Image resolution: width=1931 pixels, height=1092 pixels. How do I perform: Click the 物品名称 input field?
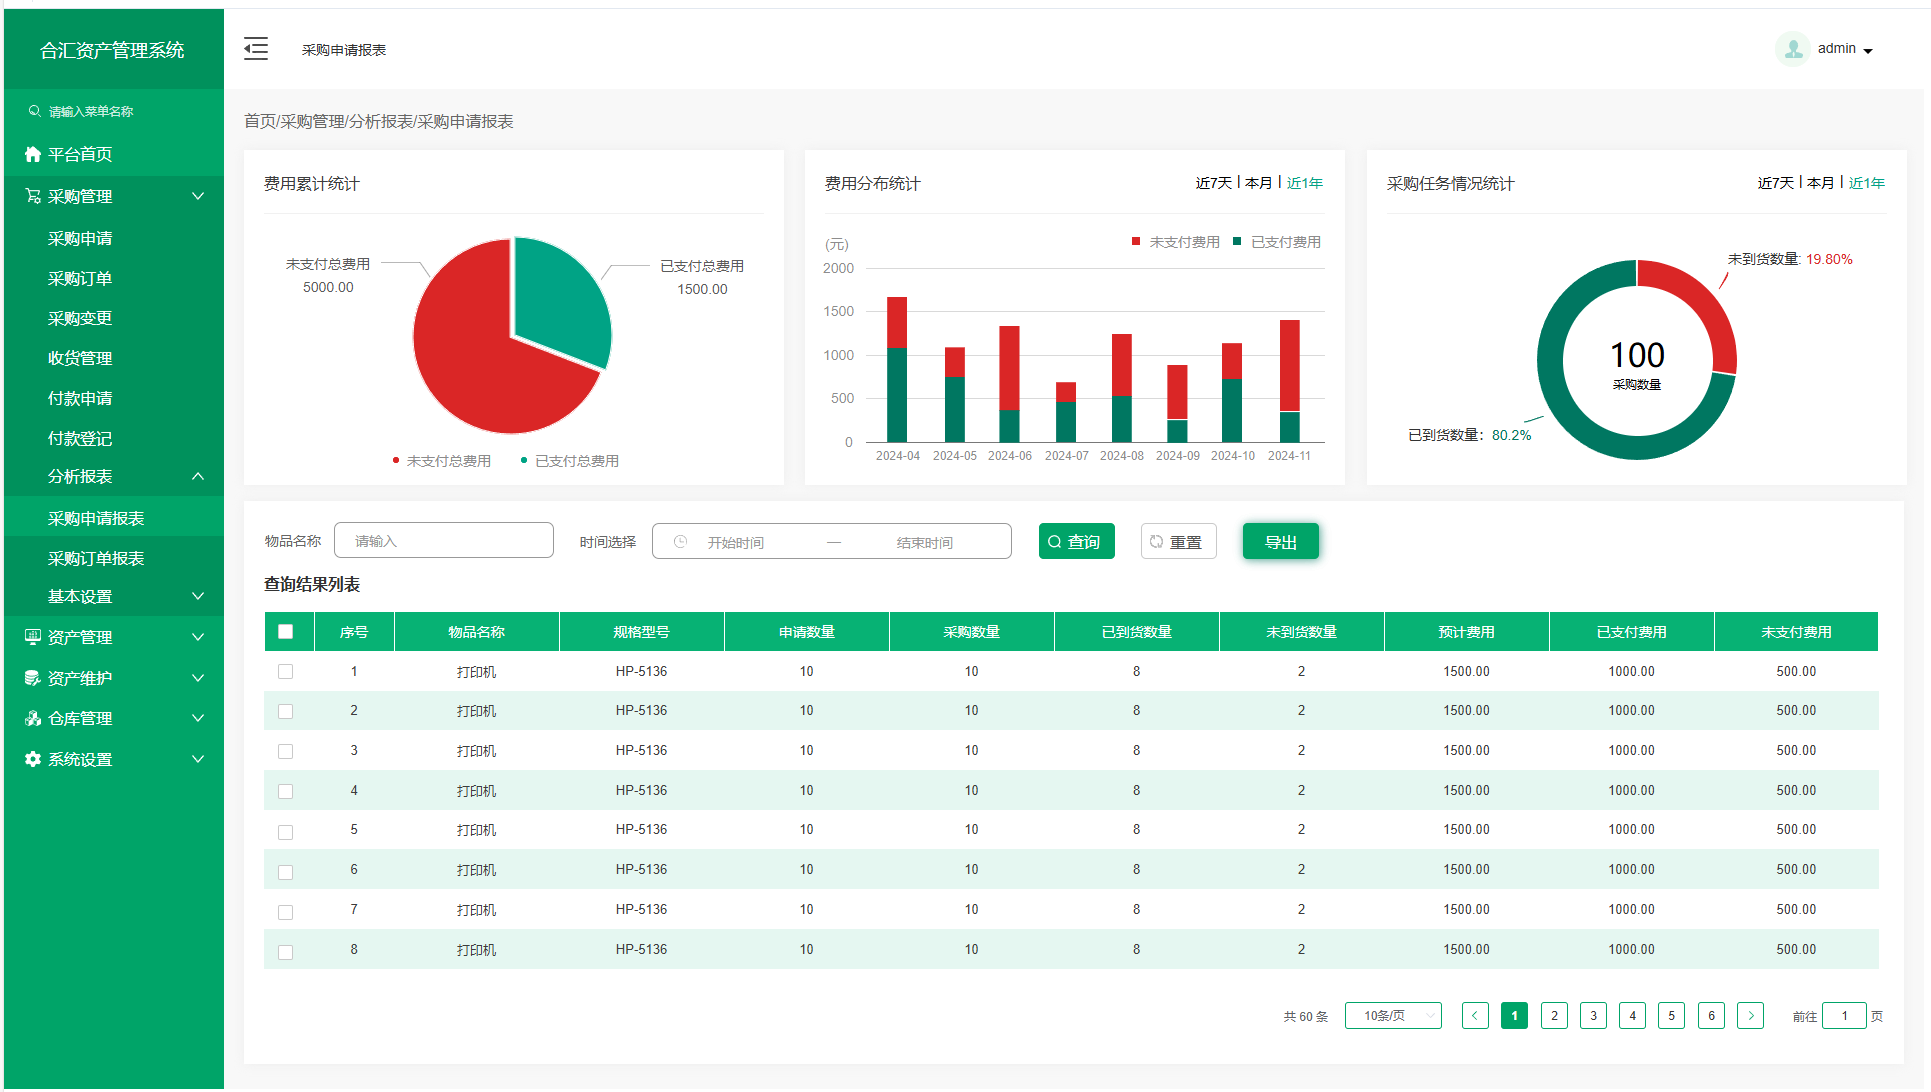tap(444, 541)
